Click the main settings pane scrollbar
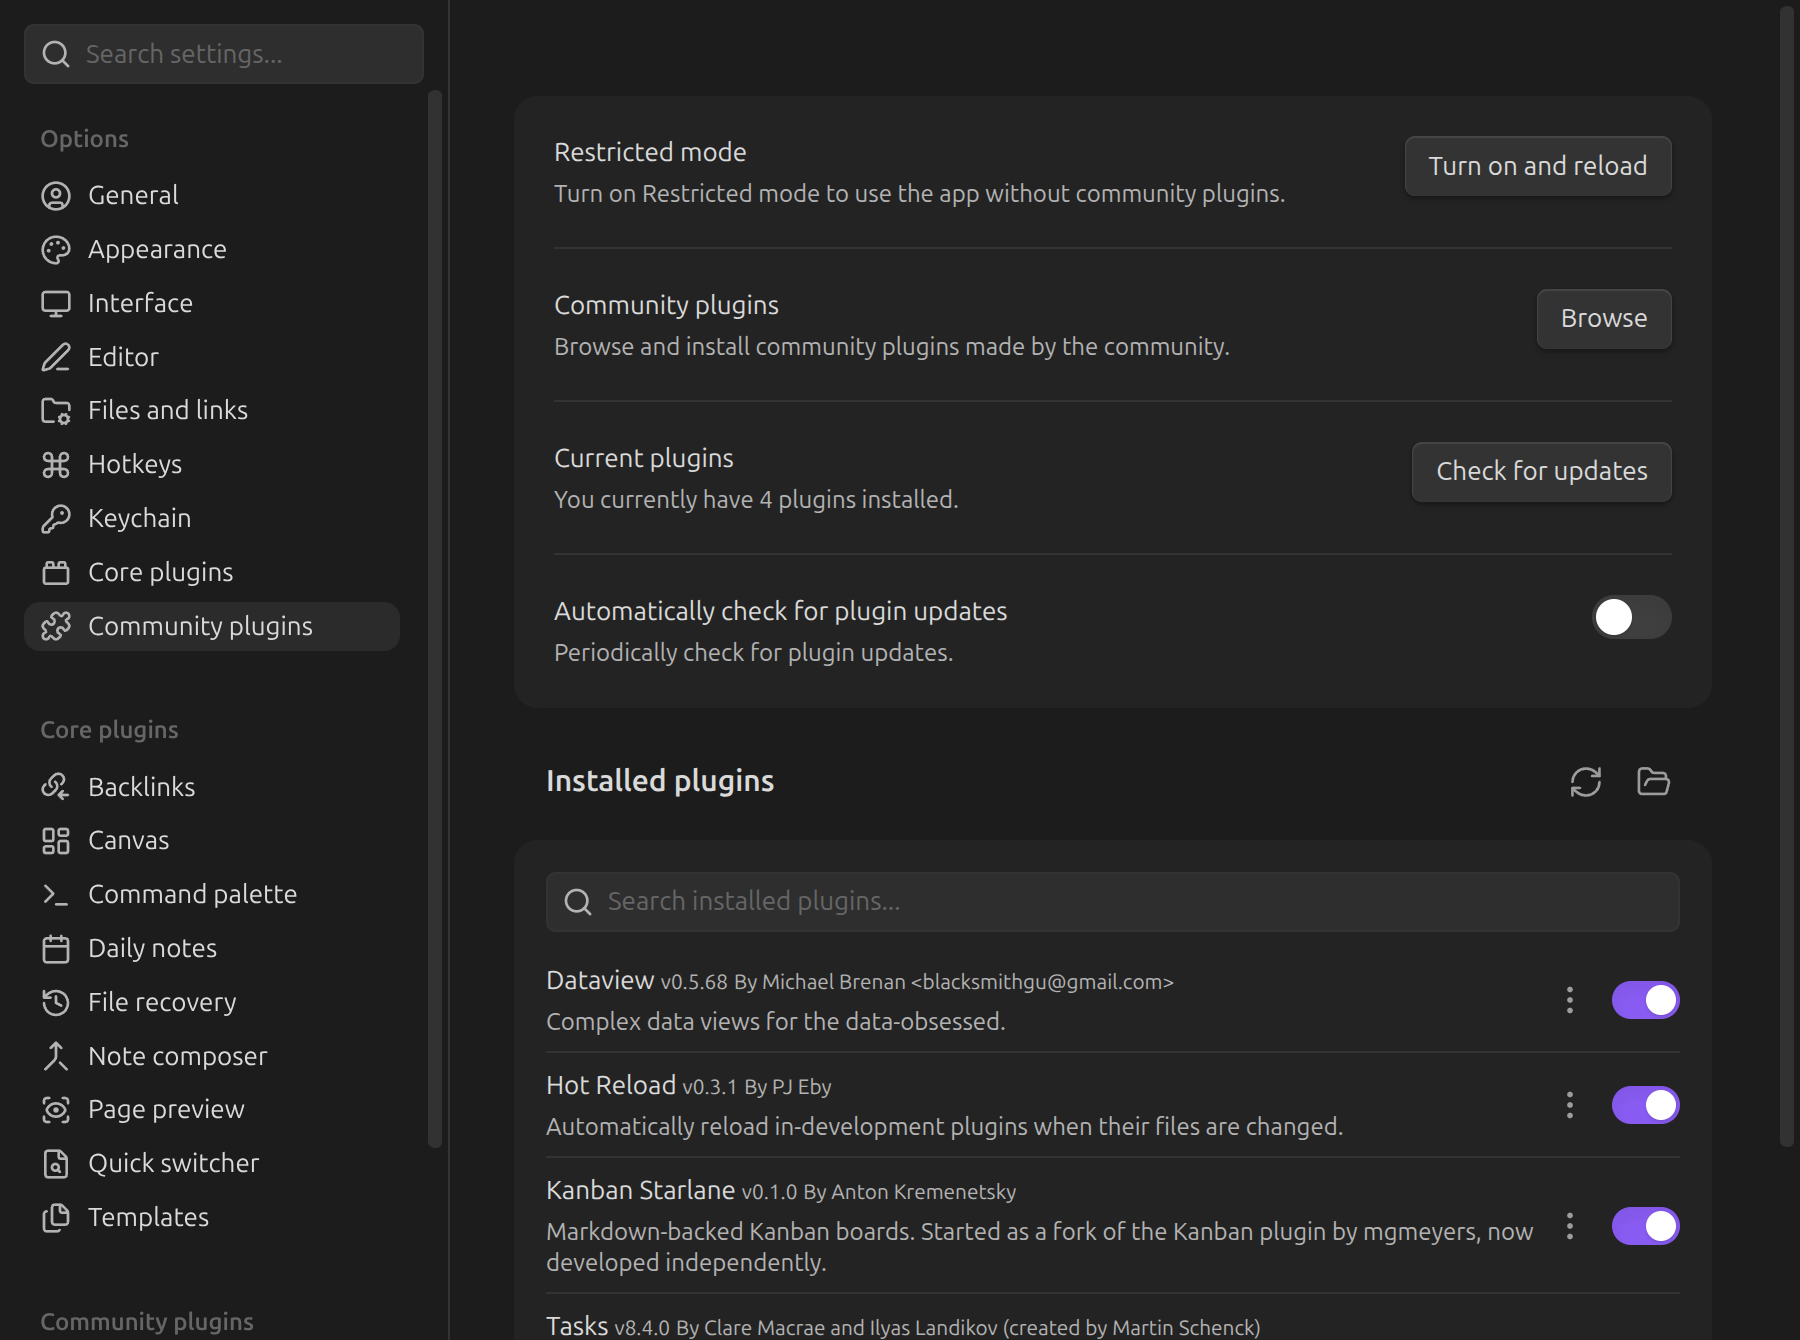Screen dimensions: 1800x1340 [1787, 576]
